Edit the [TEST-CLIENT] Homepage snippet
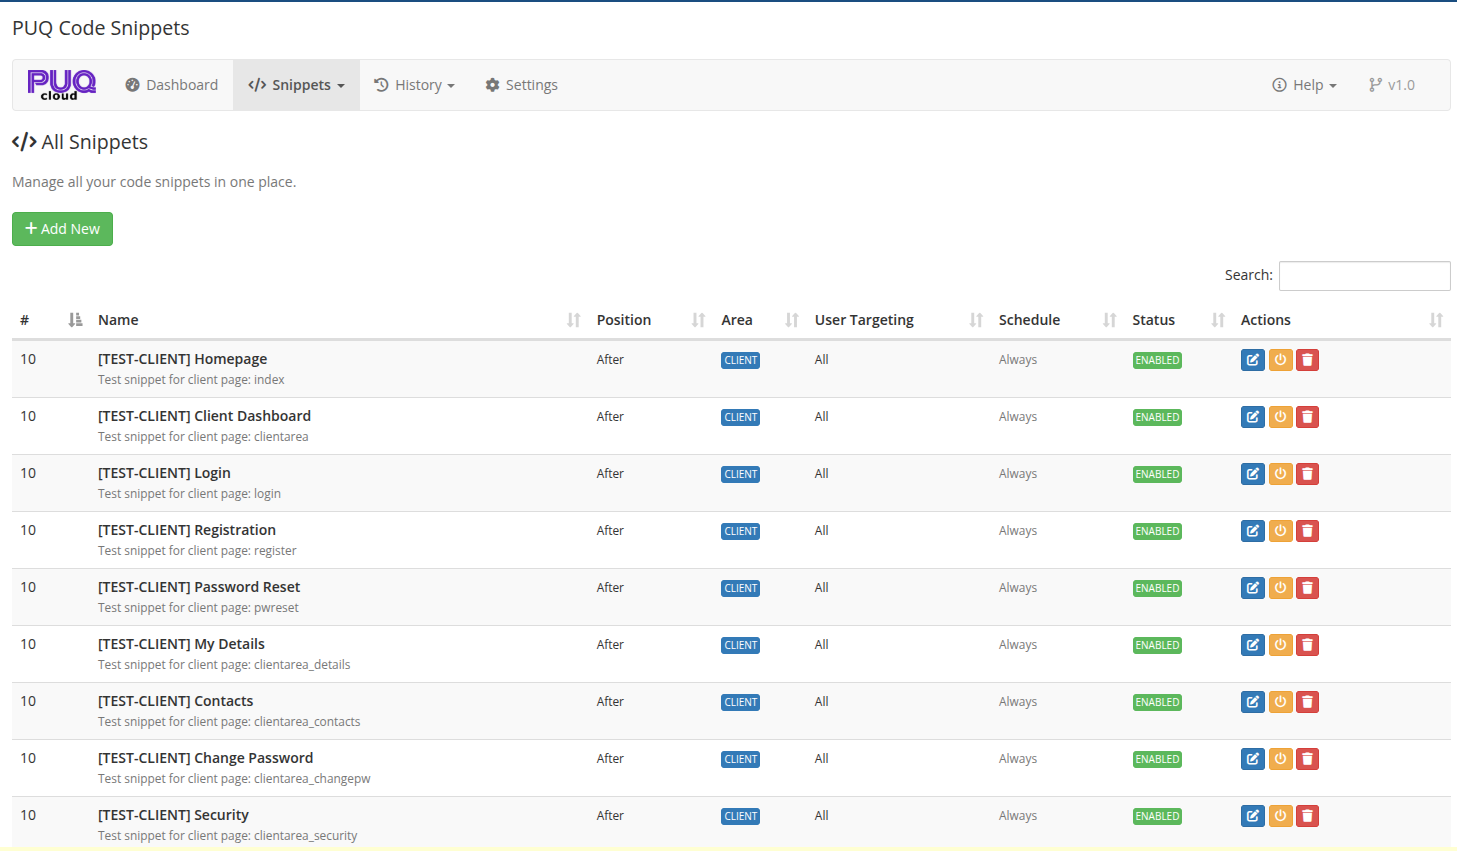Image resolution: width=1457 pixels, height=851 pixels. click(1253, 359)
